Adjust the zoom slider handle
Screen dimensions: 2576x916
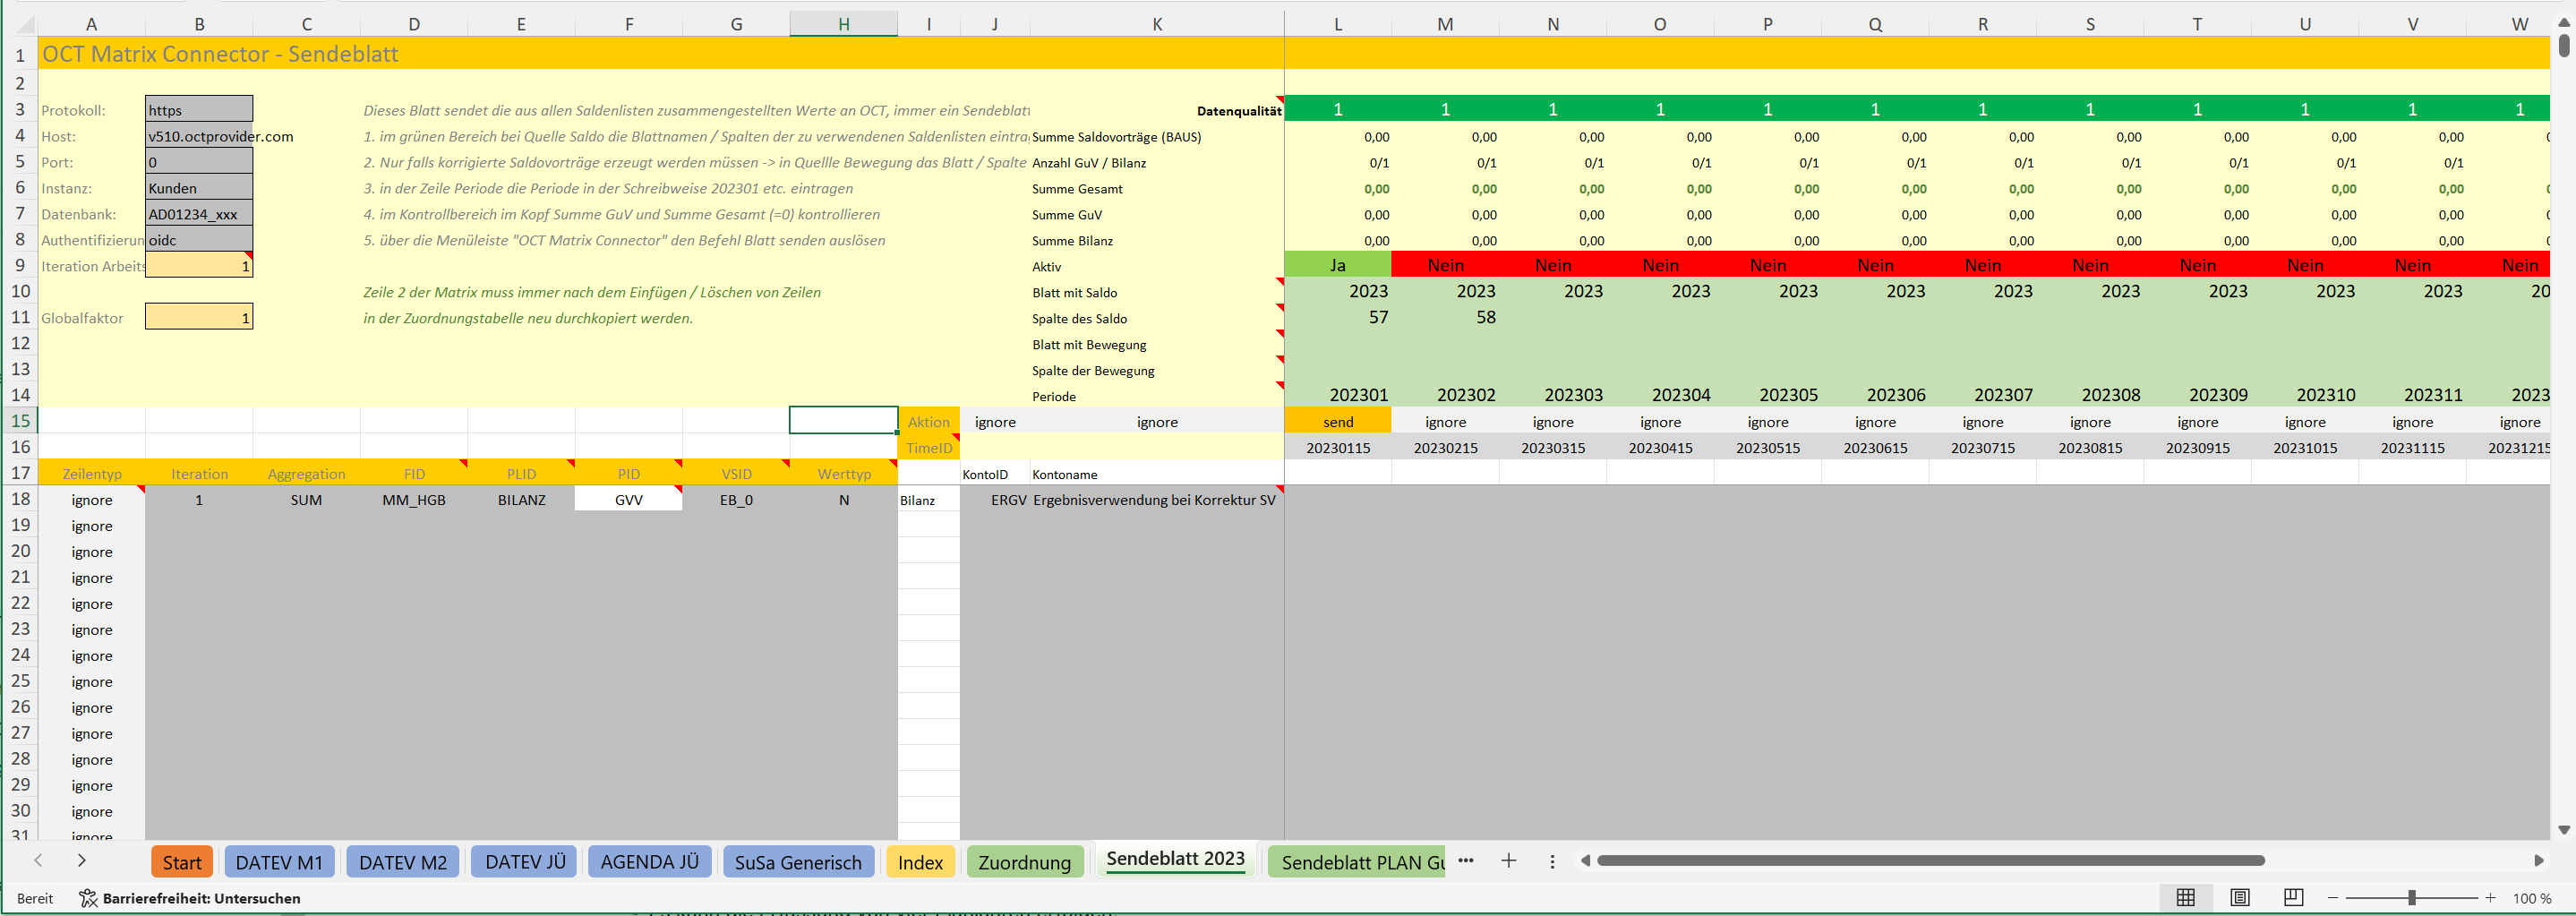pyautogui.click(x=2411, y=897)
